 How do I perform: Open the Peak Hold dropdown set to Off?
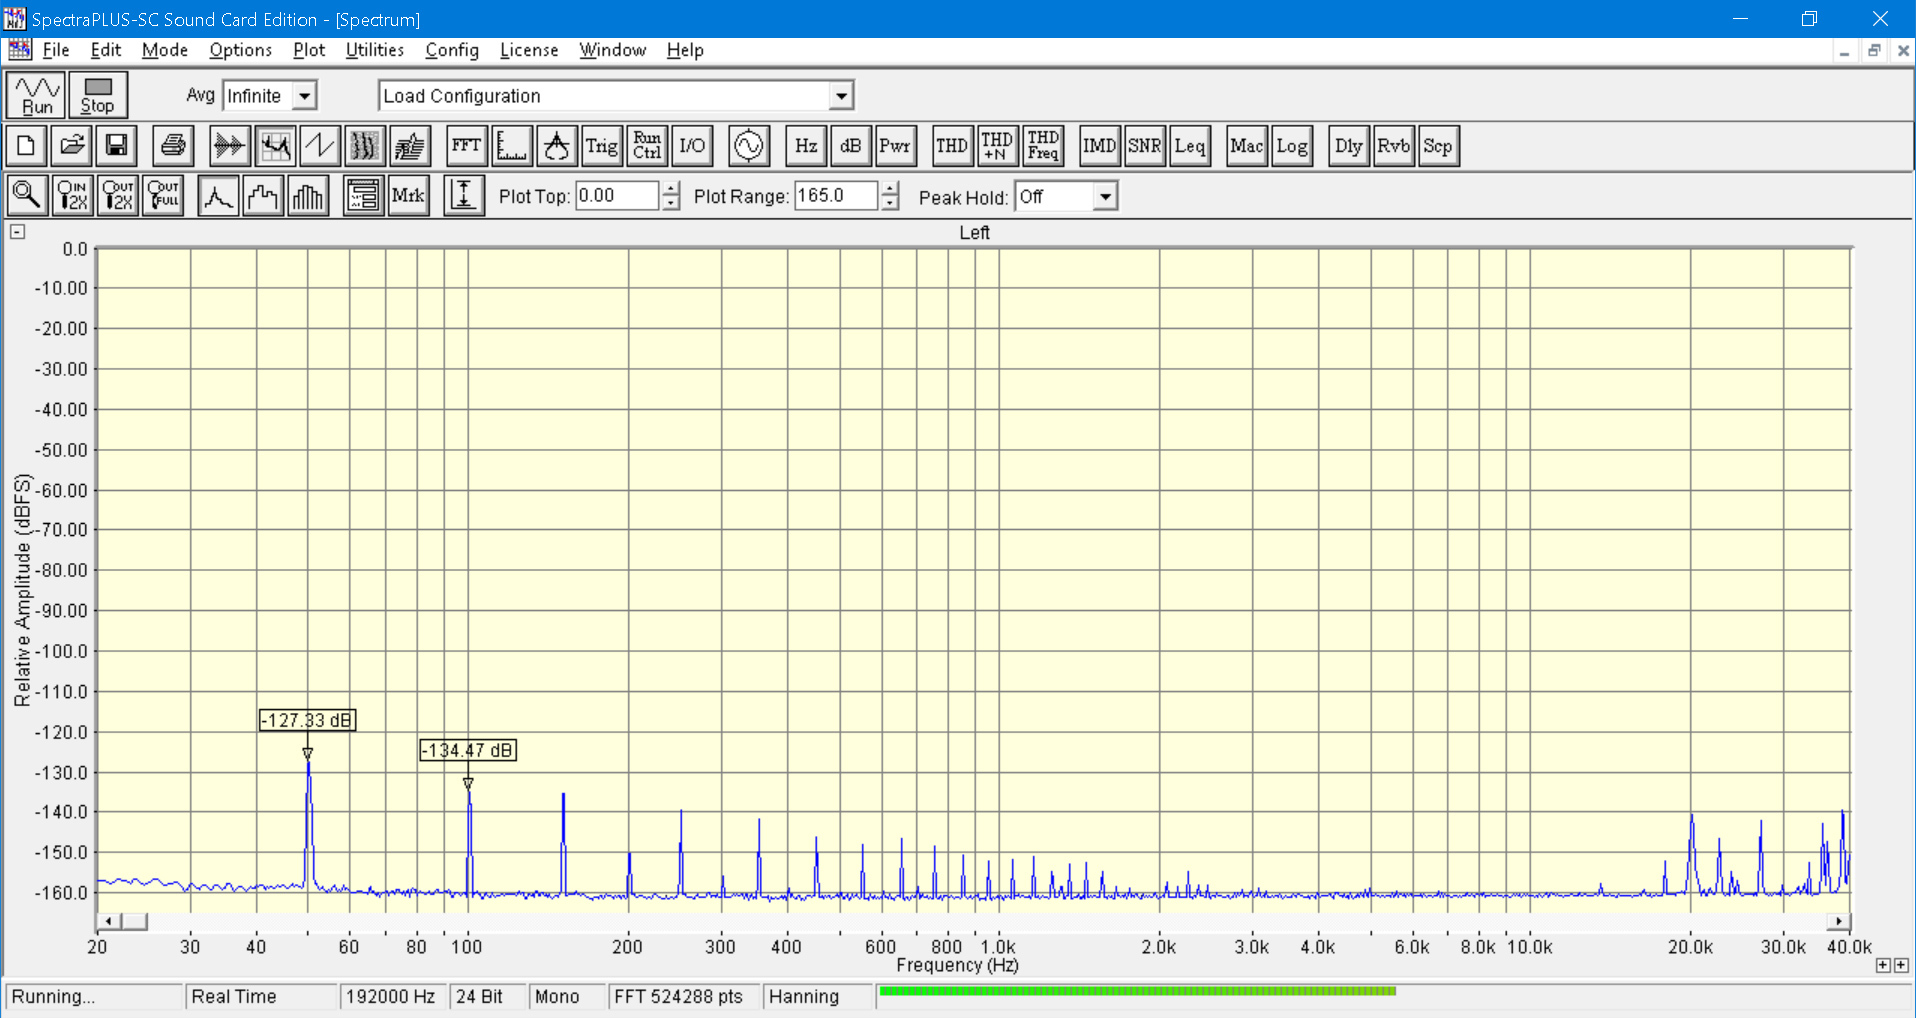click(1104, 197)
